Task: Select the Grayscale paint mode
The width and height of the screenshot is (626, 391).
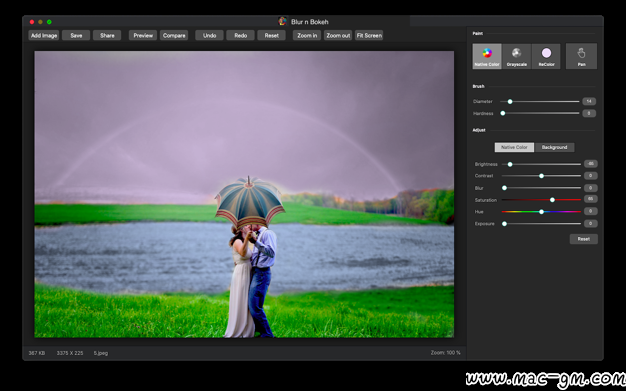Action: pos(517,56)
